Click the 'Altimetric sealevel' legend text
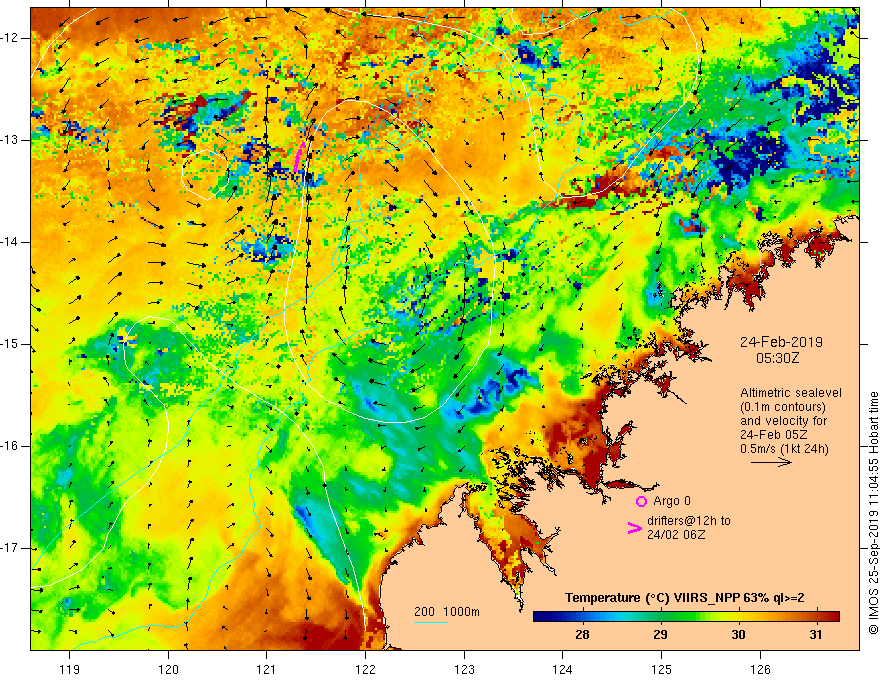 [791, 393]
